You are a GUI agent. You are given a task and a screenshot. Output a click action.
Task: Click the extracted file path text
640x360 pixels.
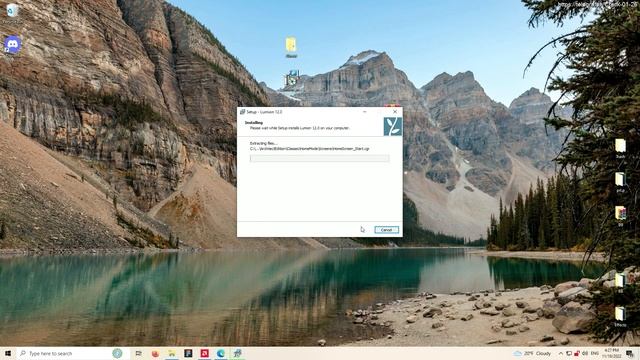point(309,149)
